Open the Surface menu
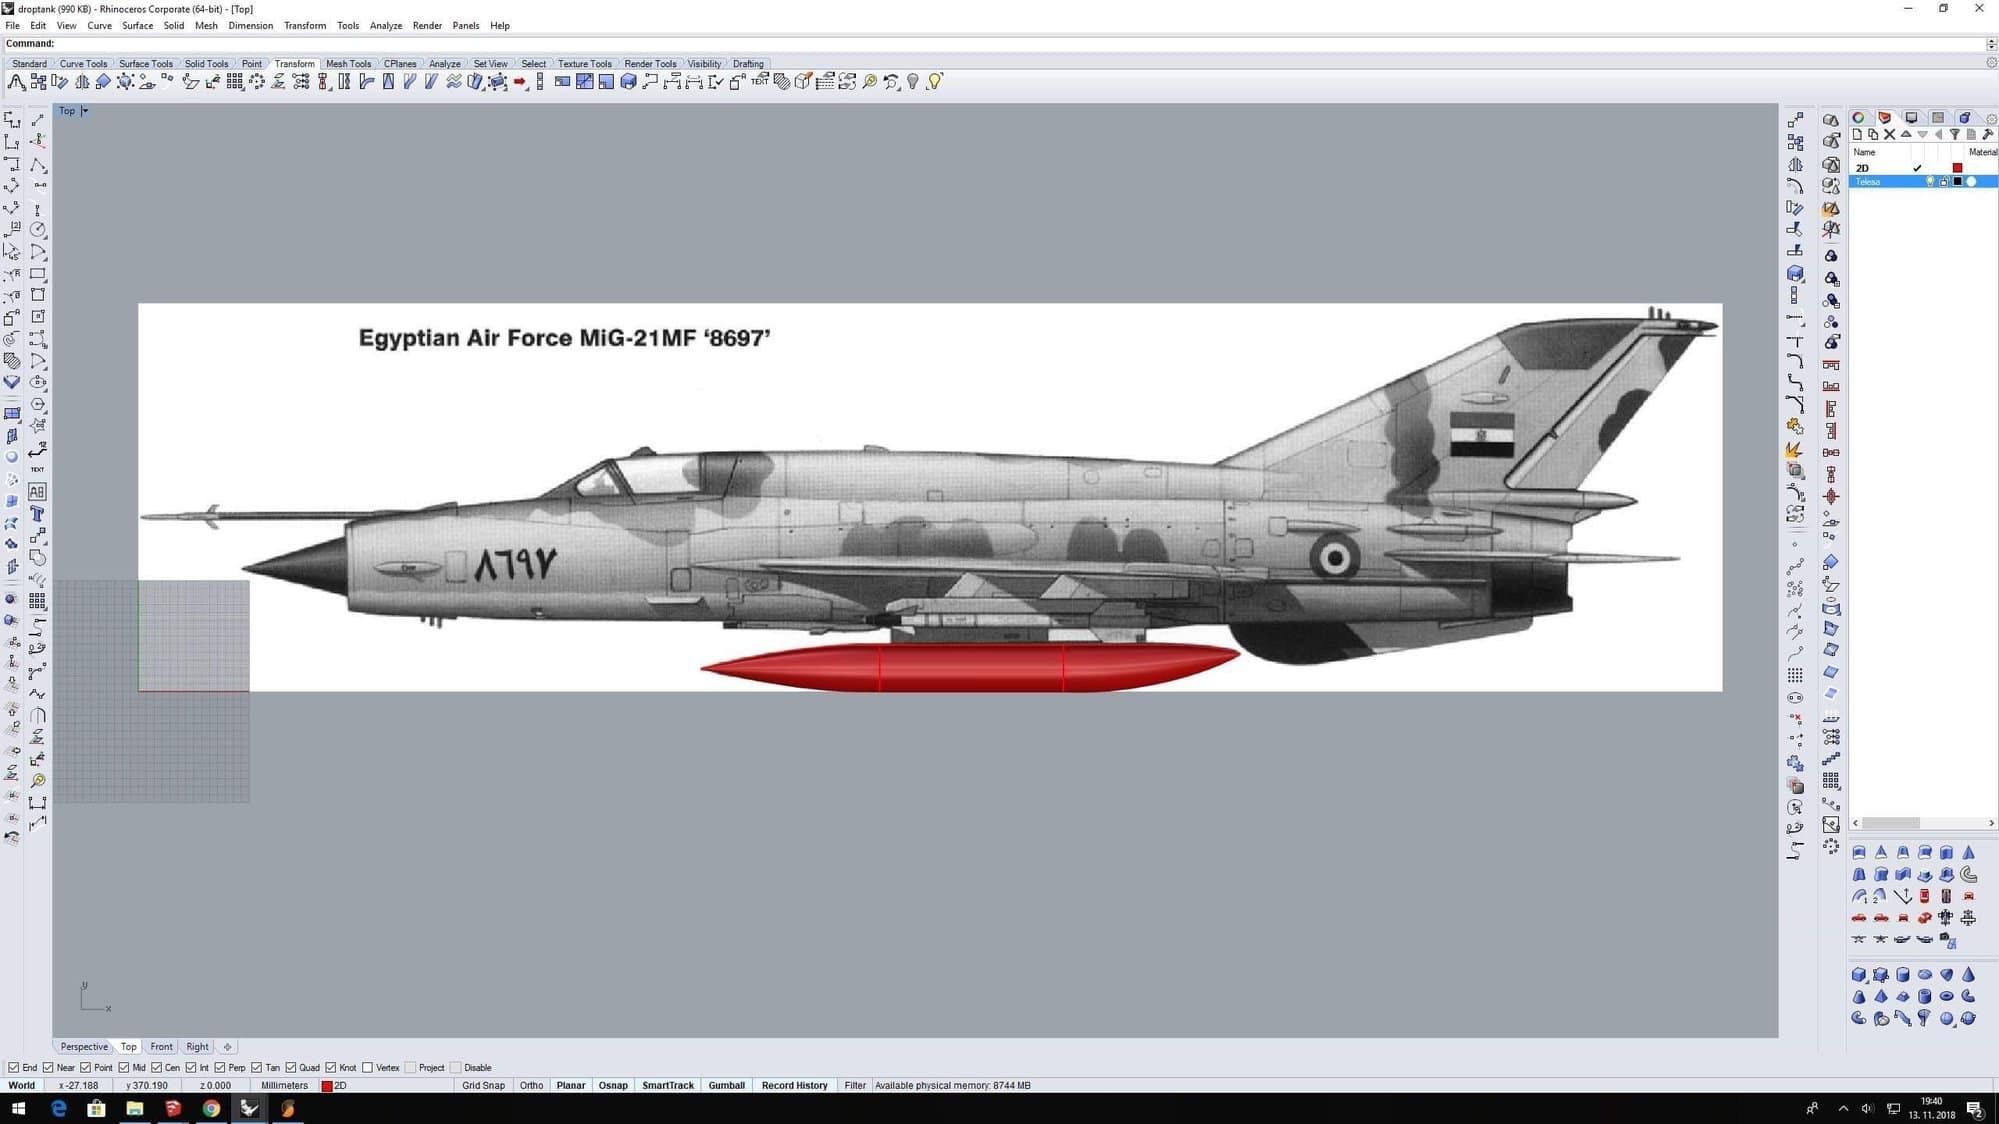This screenshot has width=1999, height=1124. (137, 26)
